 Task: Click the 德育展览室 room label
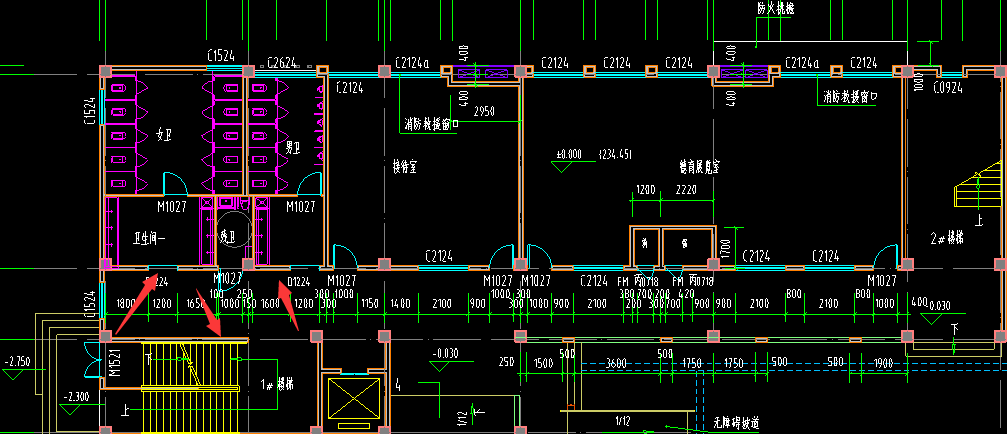click(x=699, y=168)
